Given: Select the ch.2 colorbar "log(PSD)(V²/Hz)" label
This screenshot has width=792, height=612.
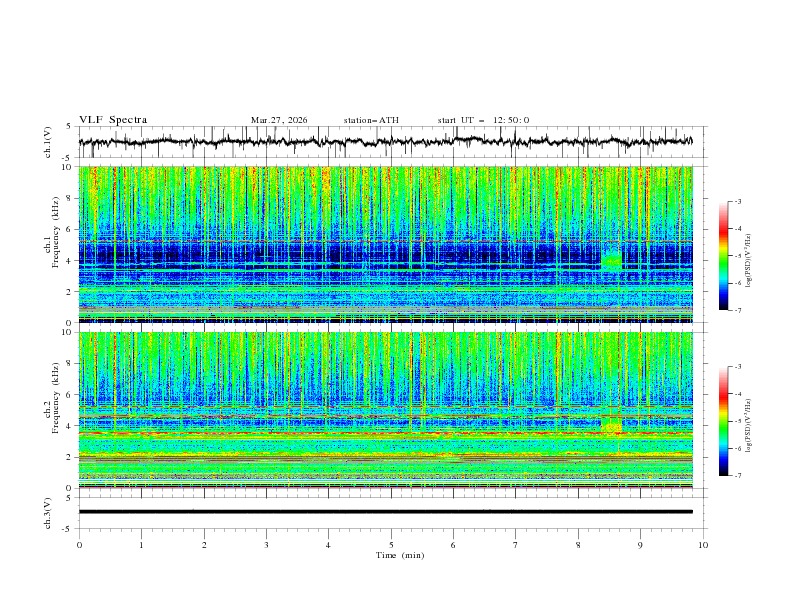Looking at the screenshot, I should coord(748,425).
